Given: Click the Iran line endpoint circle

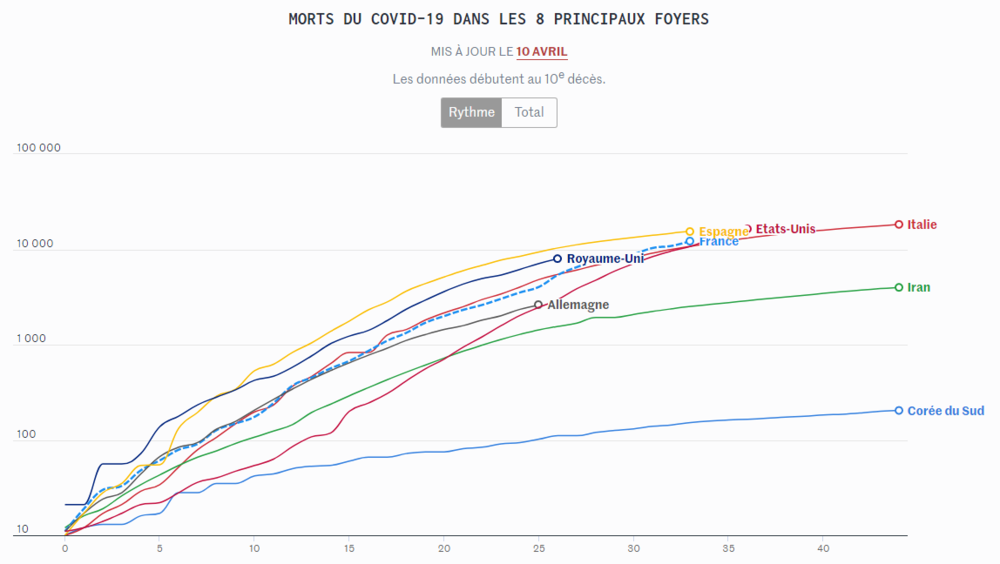Looking at the screenshot, I should pyautogui.click(x=899, y=288).
